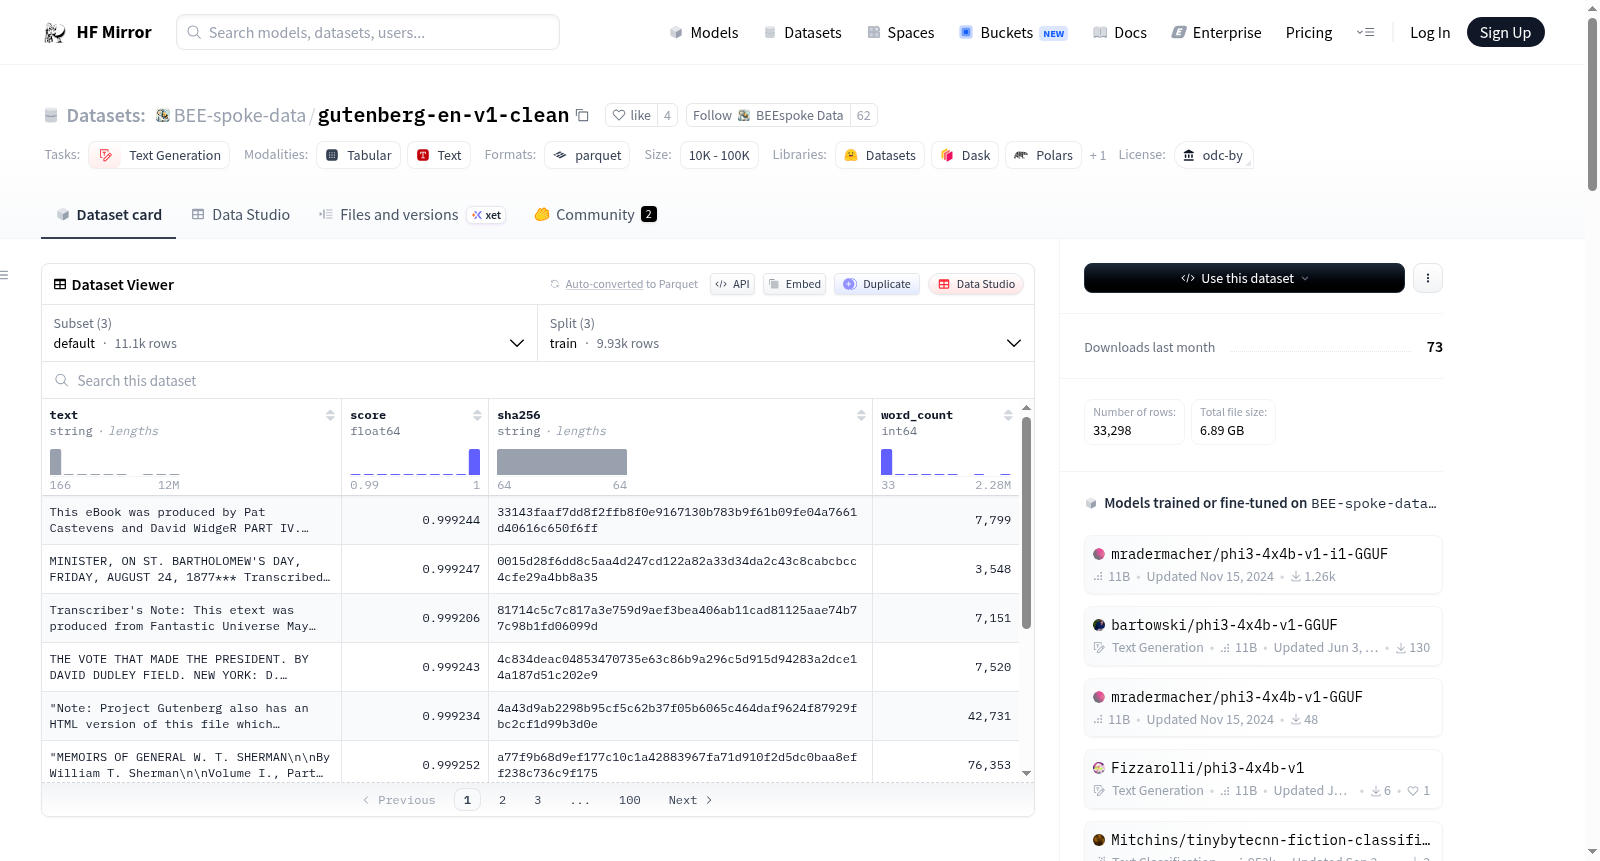1600x861 pixels.
Task: Click the score column histogram
Action: (x=415, y=462)
